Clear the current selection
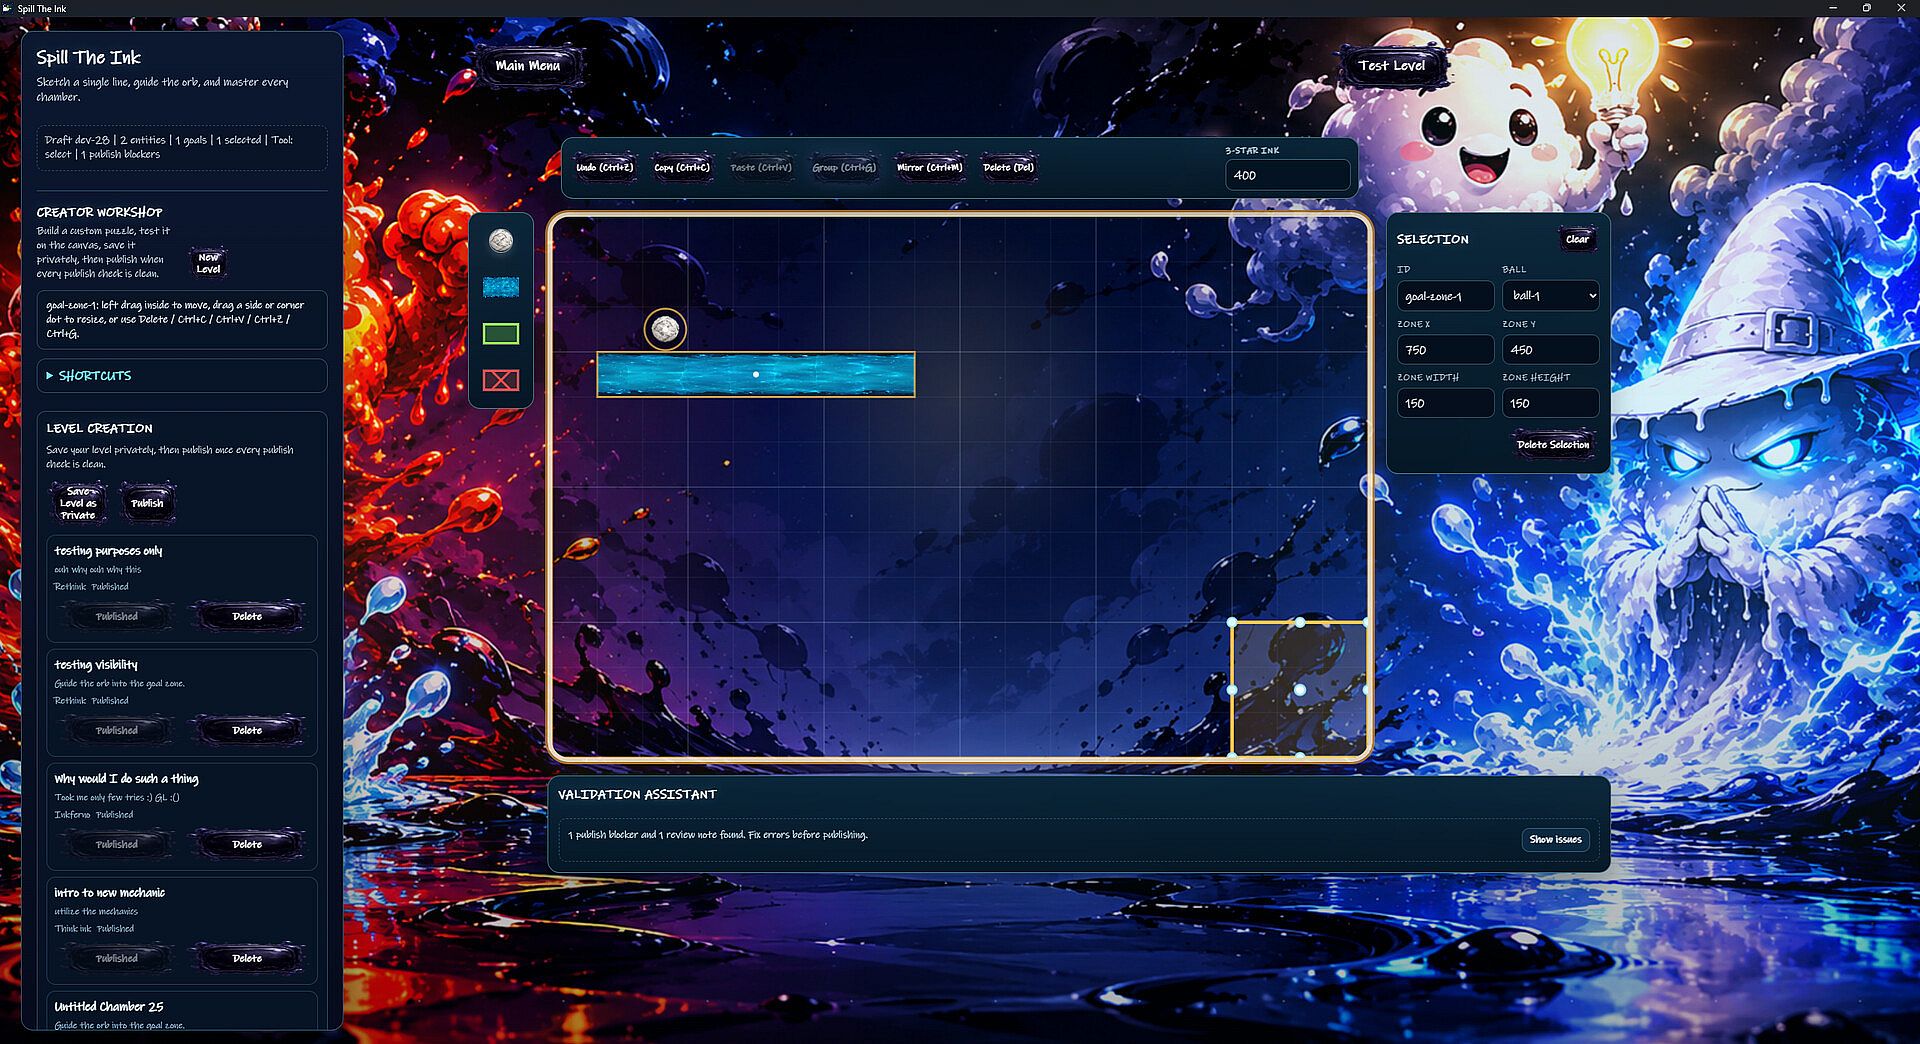This screenshot has height=1044, width=1920. [x=1577, y=239]
